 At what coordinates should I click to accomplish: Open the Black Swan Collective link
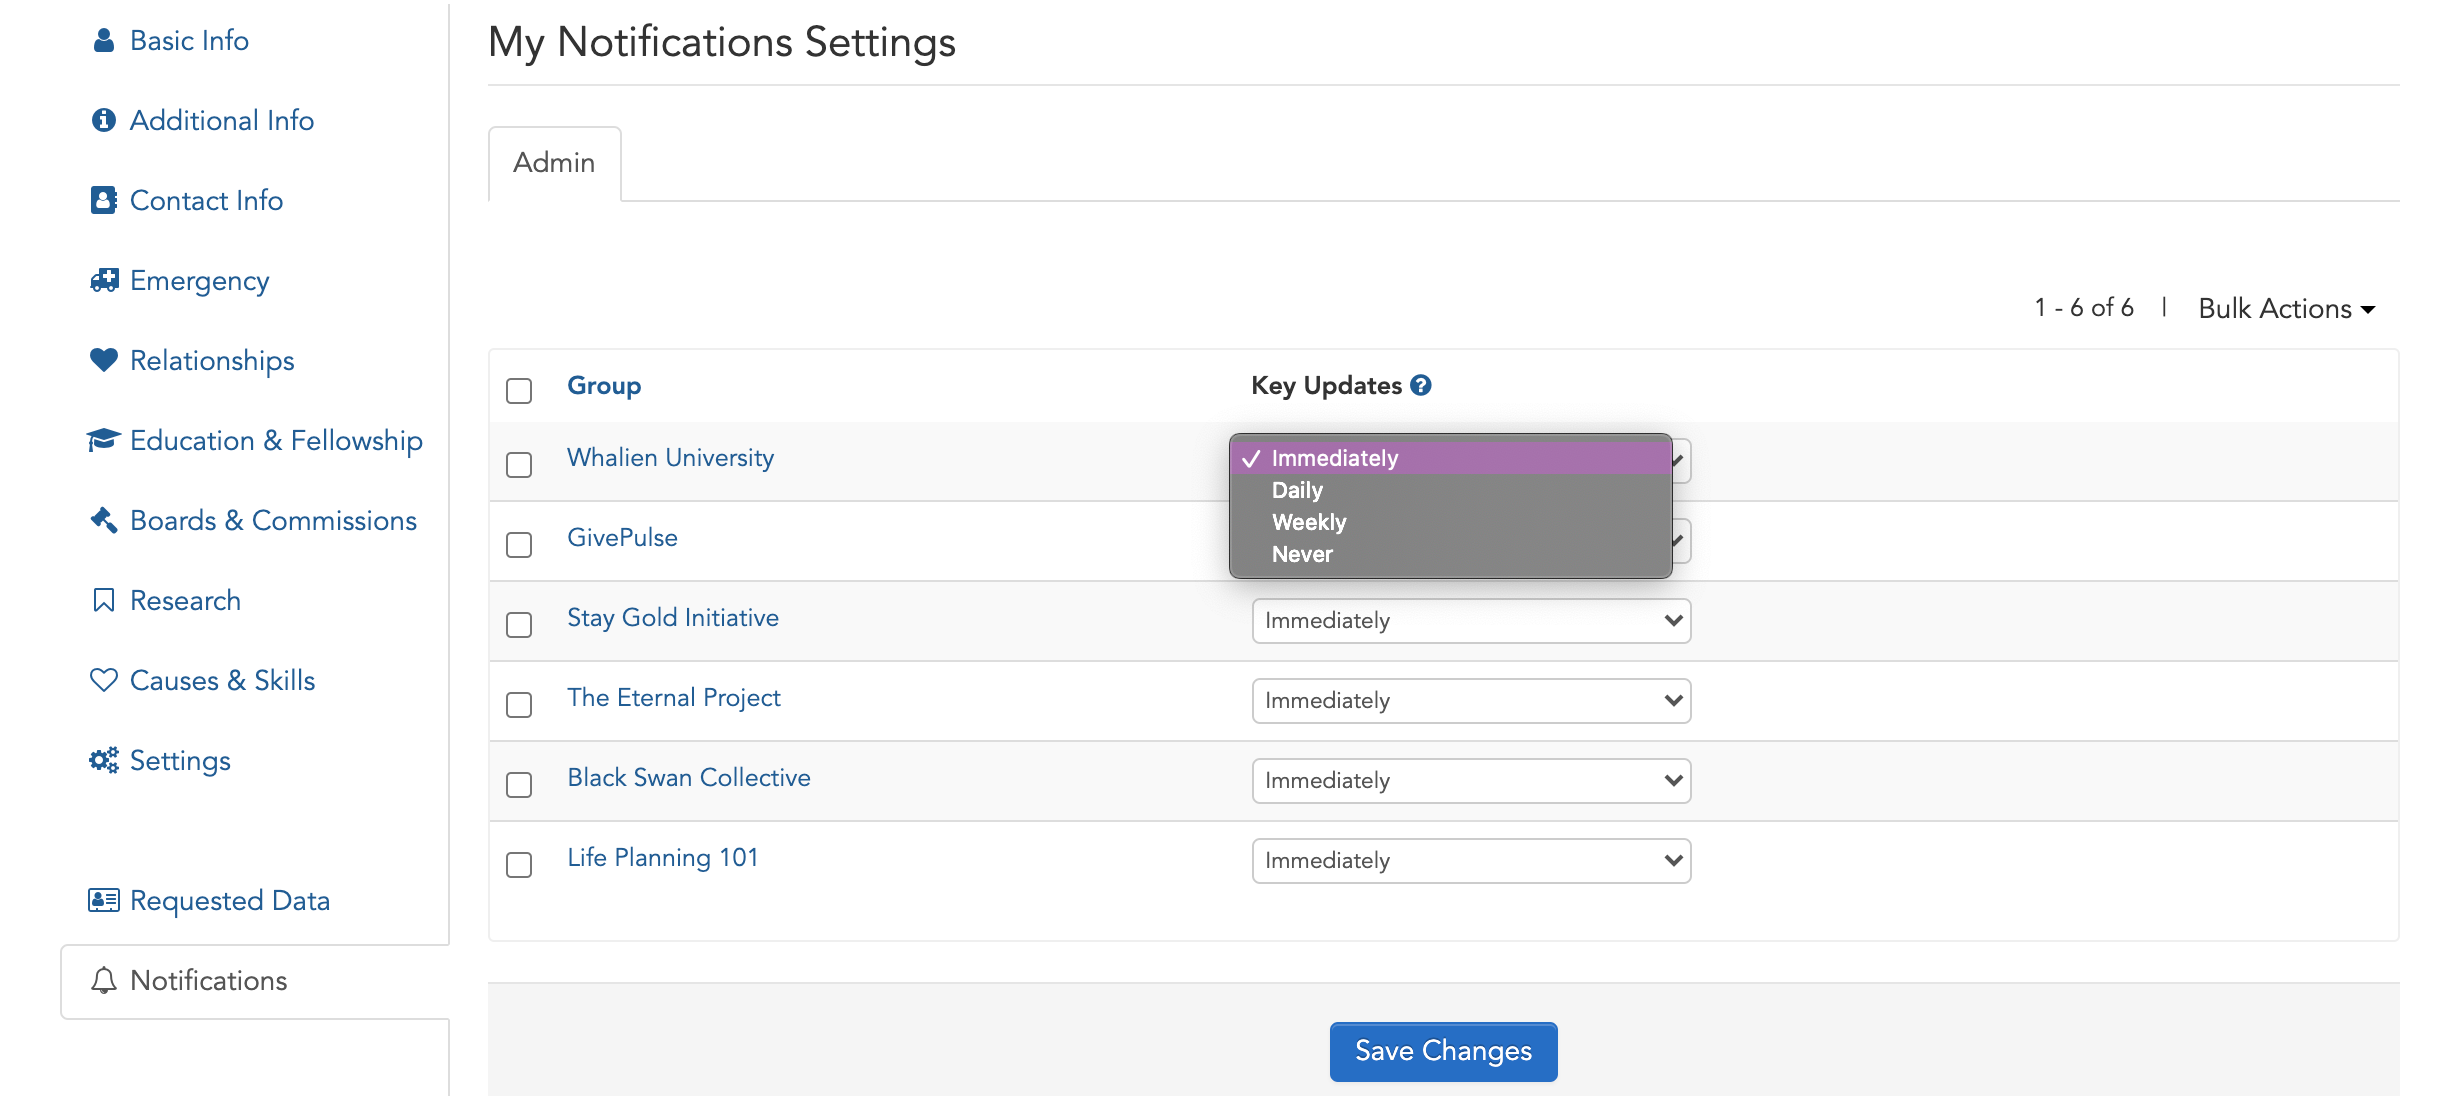tap(689, 778)
